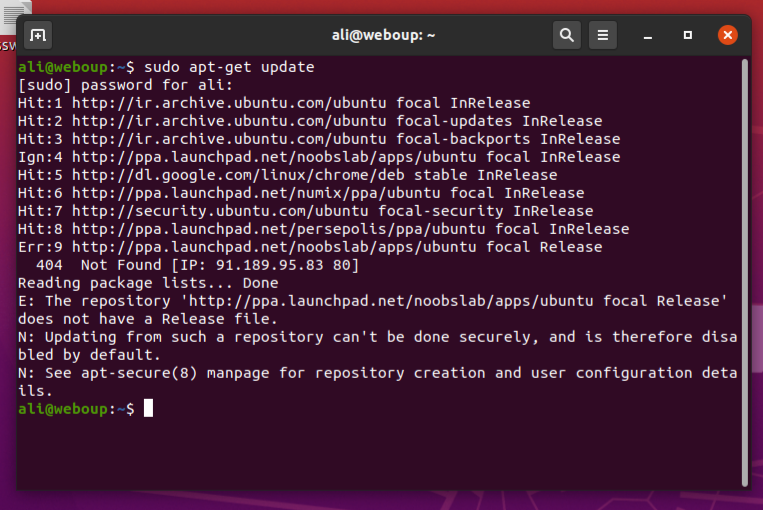Click the search magnifier icon
Image resolution: width=763 pixels, height=510 pixels.
click(x=567, y=35)
